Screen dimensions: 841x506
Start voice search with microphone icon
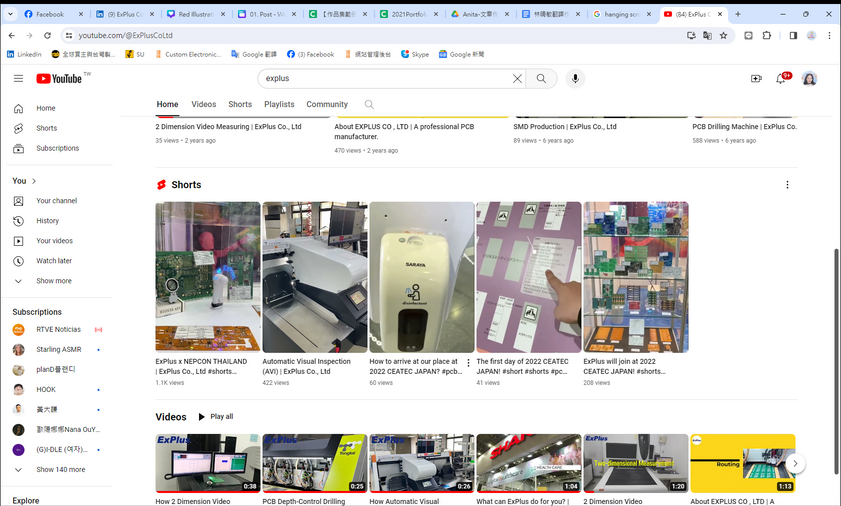575,78
